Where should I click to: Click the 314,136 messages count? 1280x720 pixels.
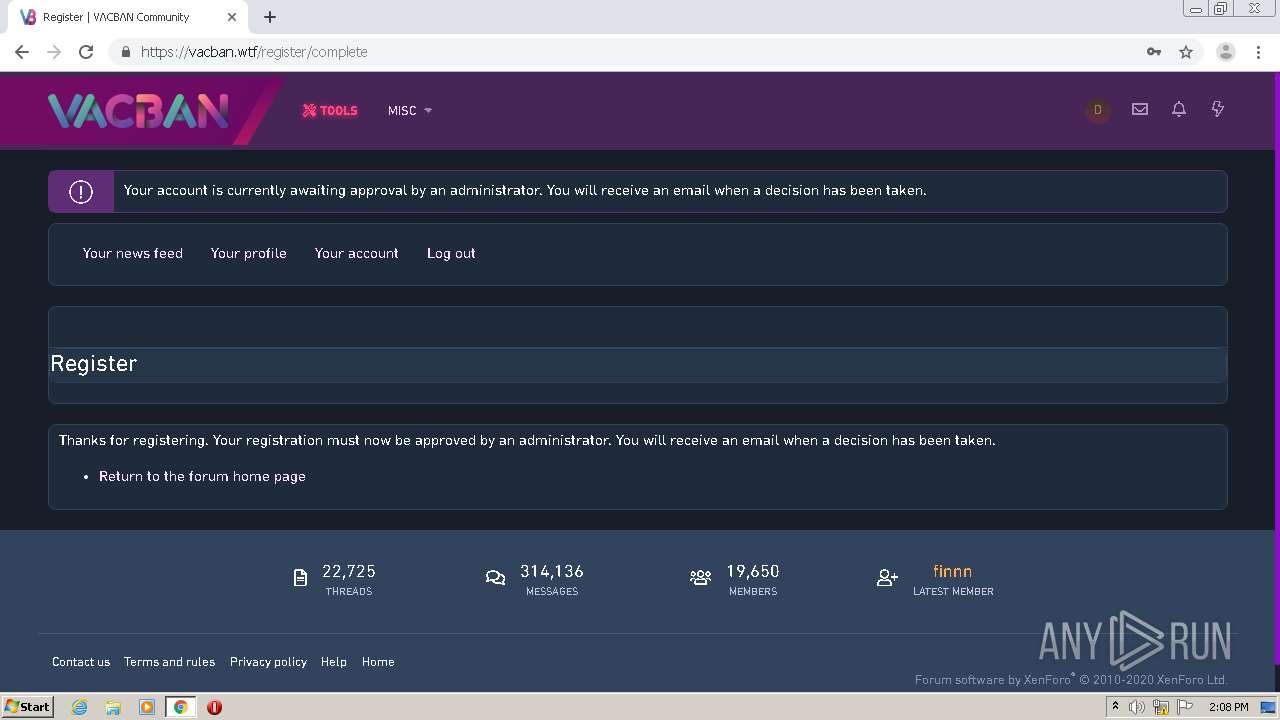tap(552, 571)
